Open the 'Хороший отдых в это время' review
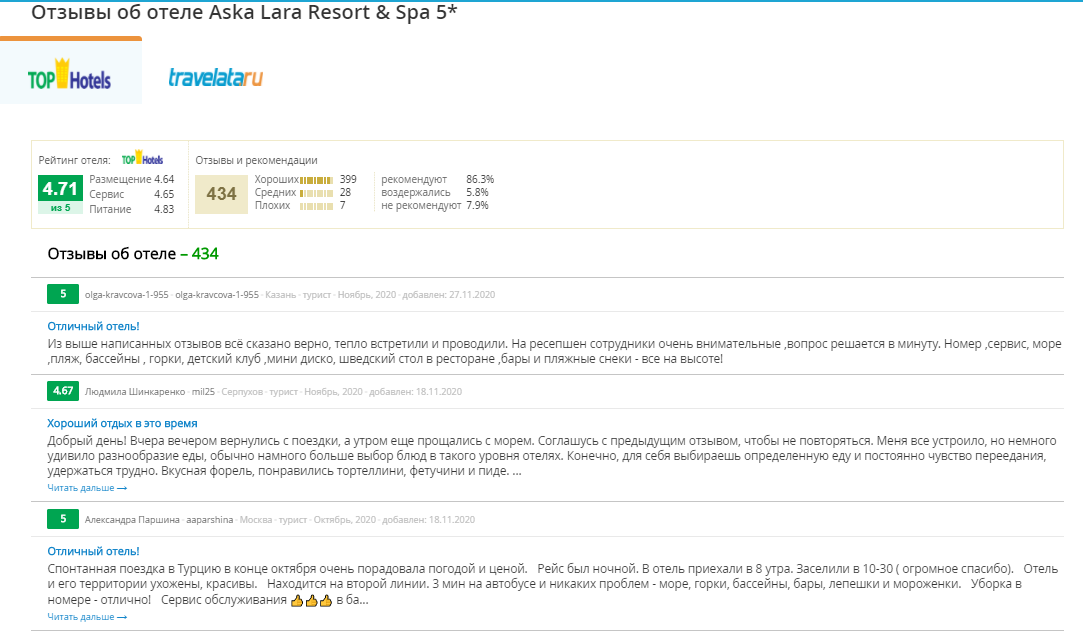1083x636 pixels. (x=122, y=423)
